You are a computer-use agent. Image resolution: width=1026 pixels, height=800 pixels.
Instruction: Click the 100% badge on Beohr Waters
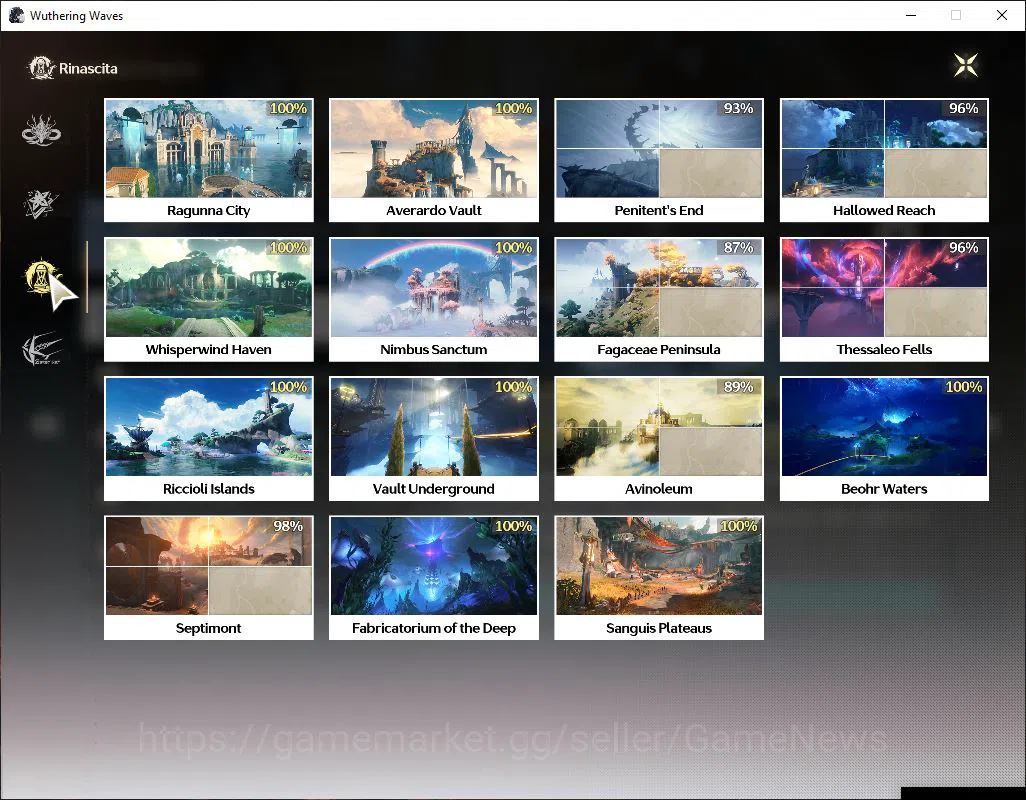[963, 387]
